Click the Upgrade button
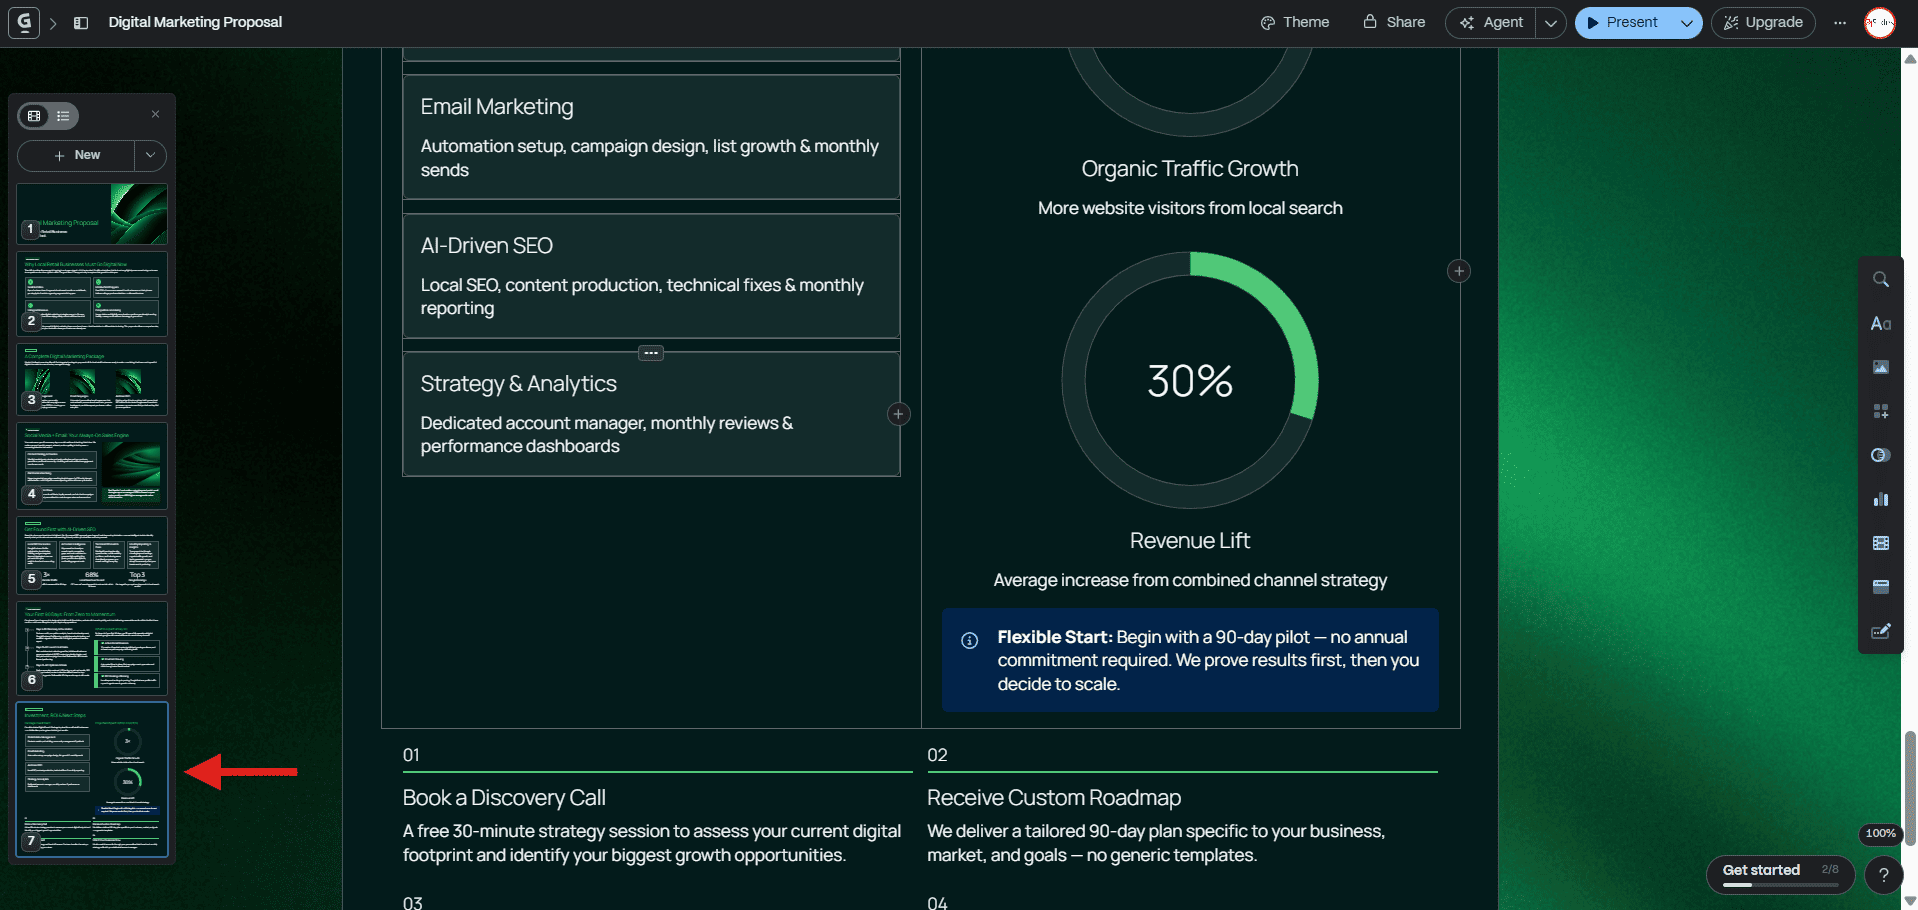Image resolution: width=1918 pixels, height=910 pixels. coord(1763,22)
